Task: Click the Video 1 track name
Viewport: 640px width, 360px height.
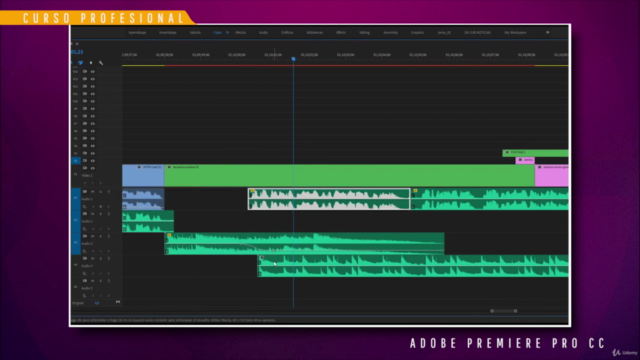Action: point(87,176)
